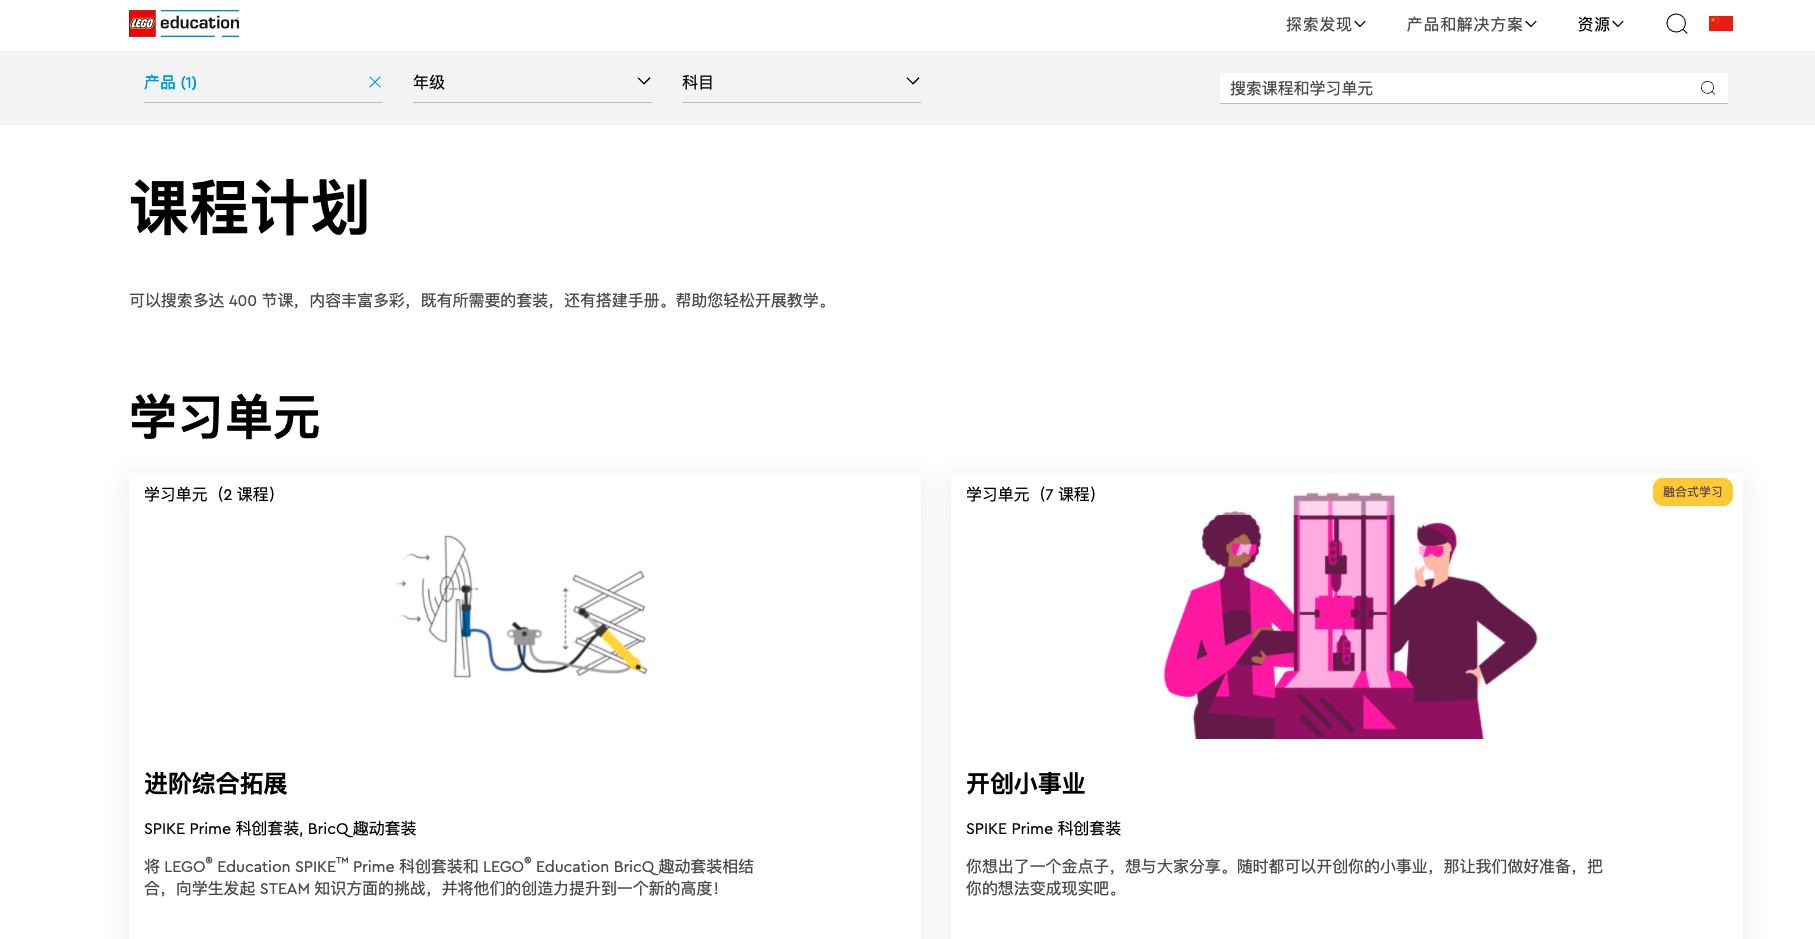This screenshot has height=939, width=1815.
Task: Open the 进阶综合拓展 learning unit
Action: 216,784
